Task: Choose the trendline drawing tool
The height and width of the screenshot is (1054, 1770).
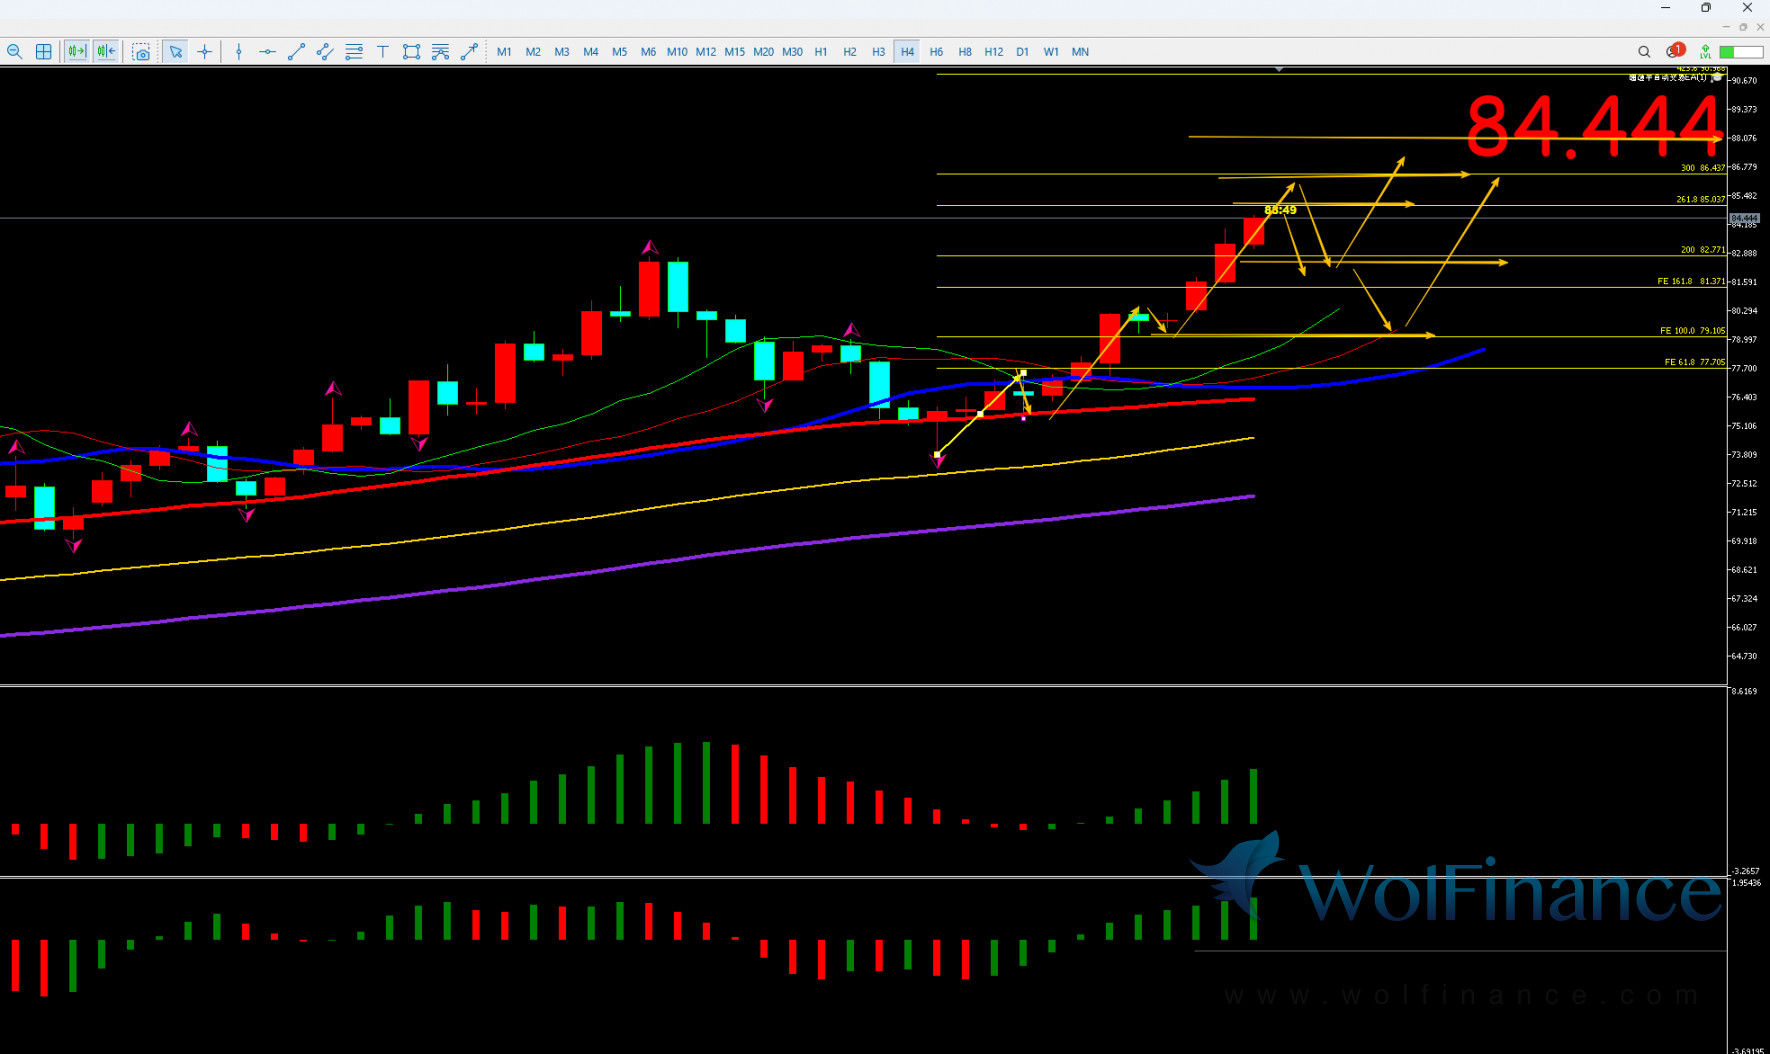Action: pos(296,52)
